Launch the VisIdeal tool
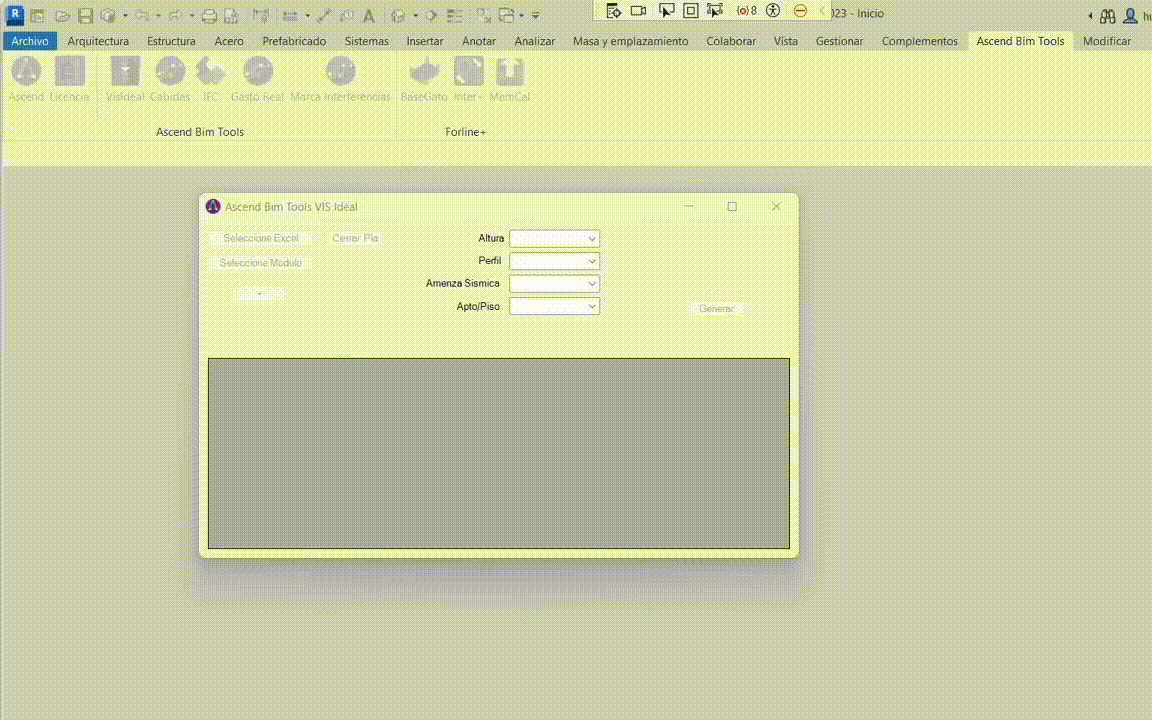This screenshot has width=1152, height=720. click(125, 79)
